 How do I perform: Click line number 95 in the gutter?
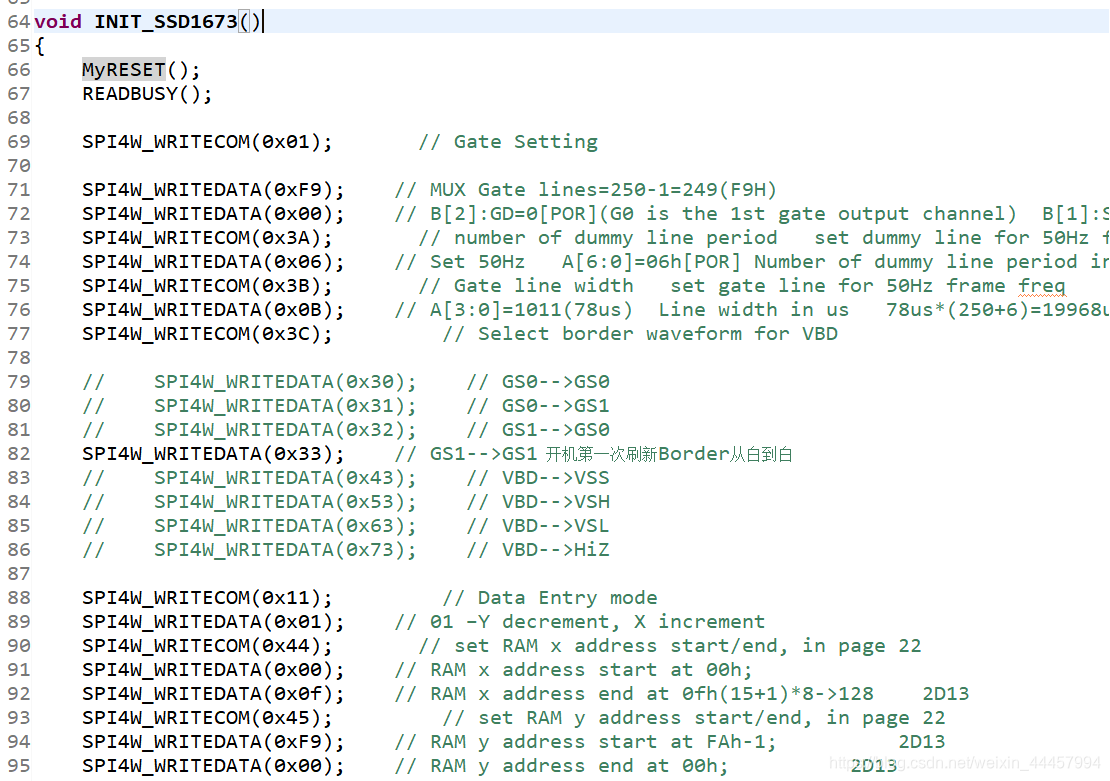[x=18, y=767]
